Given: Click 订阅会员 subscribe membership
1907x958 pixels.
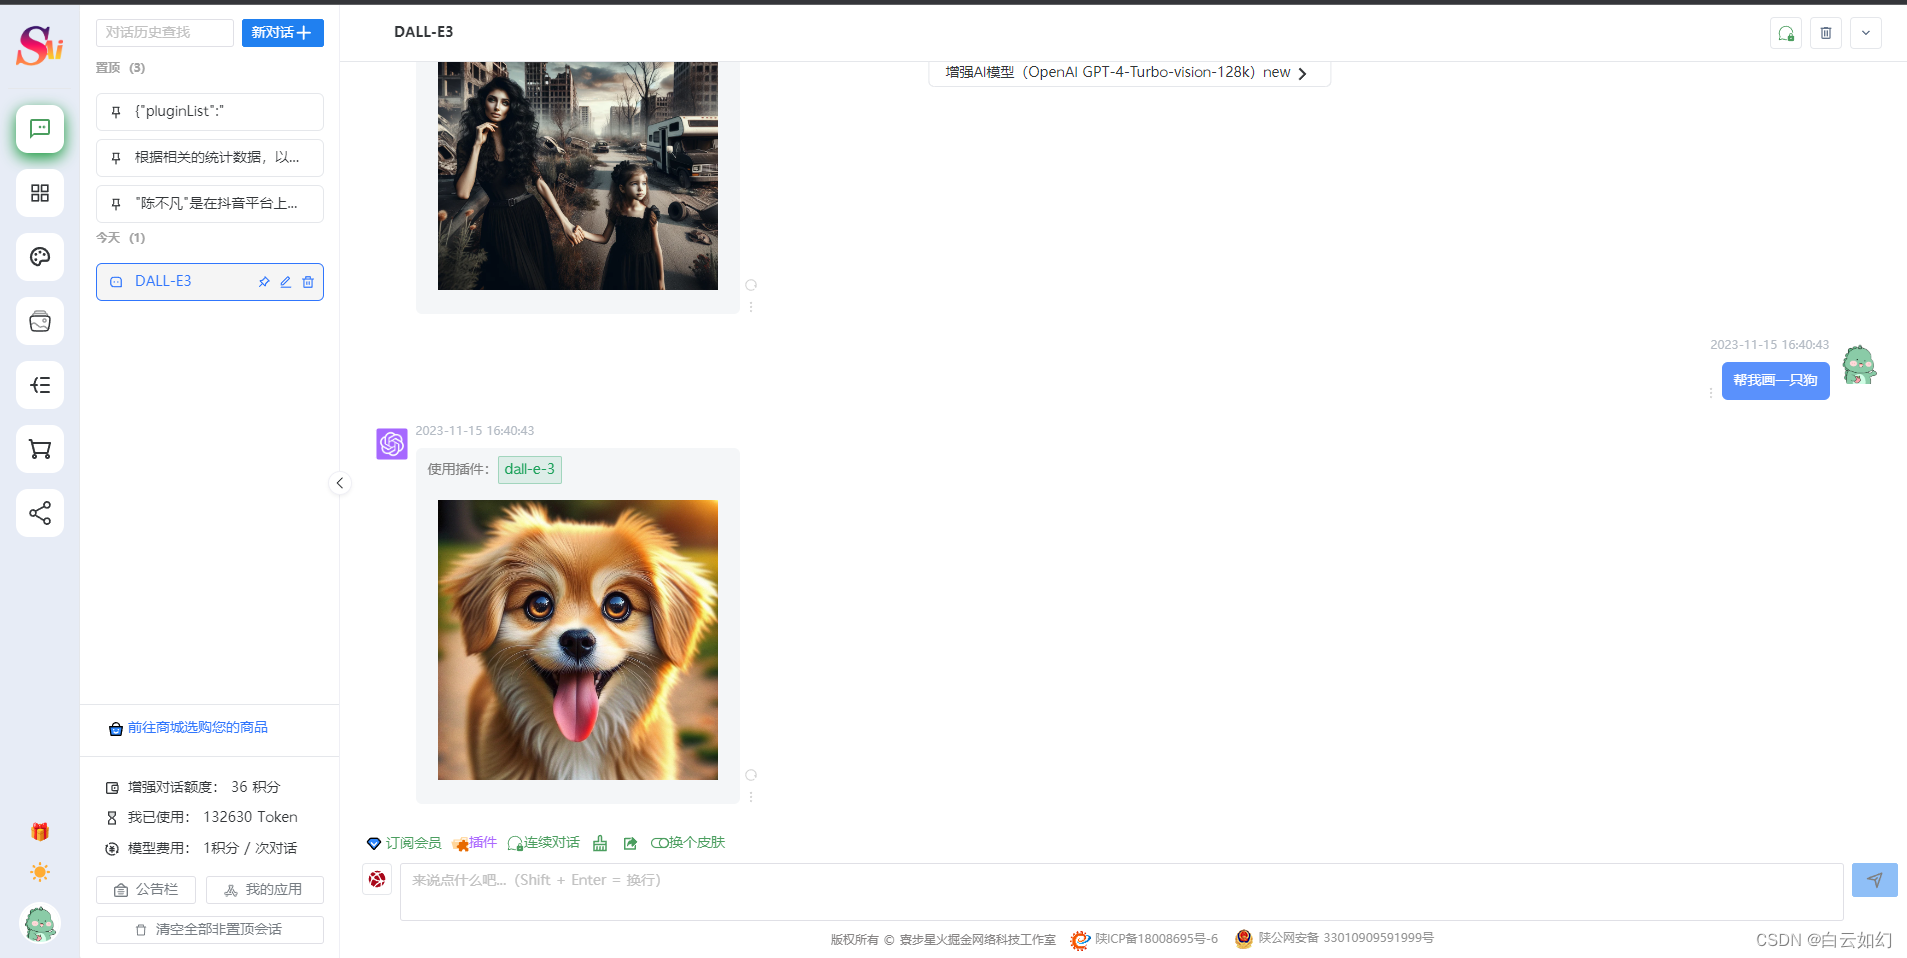Looking at the screenshot, I should coord(404,843).
